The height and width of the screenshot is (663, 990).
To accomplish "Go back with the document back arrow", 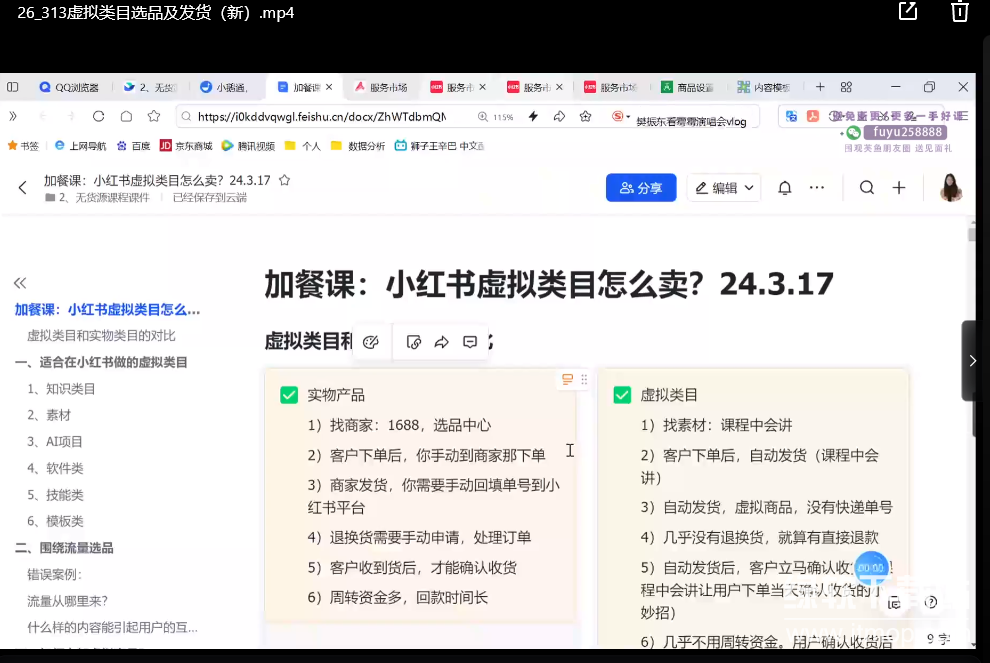I will (x=23, y=188).
